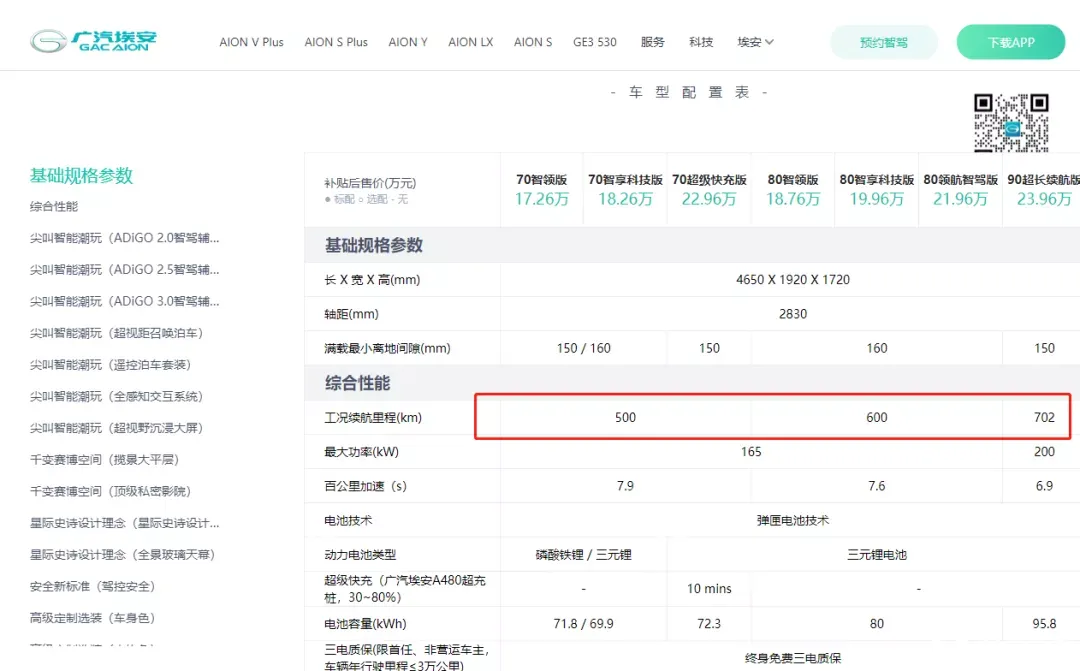Click the 7.9 acceleration value
1080x671 pixels.
625,486
